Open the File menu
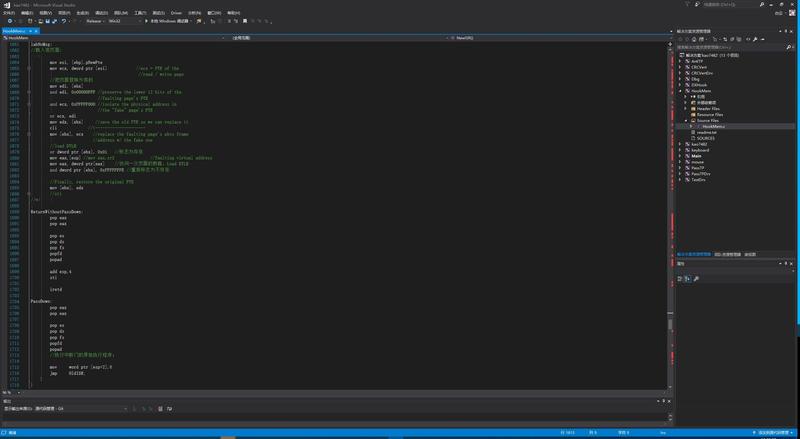The image size is (800, 439). click(x=9, y=13)
